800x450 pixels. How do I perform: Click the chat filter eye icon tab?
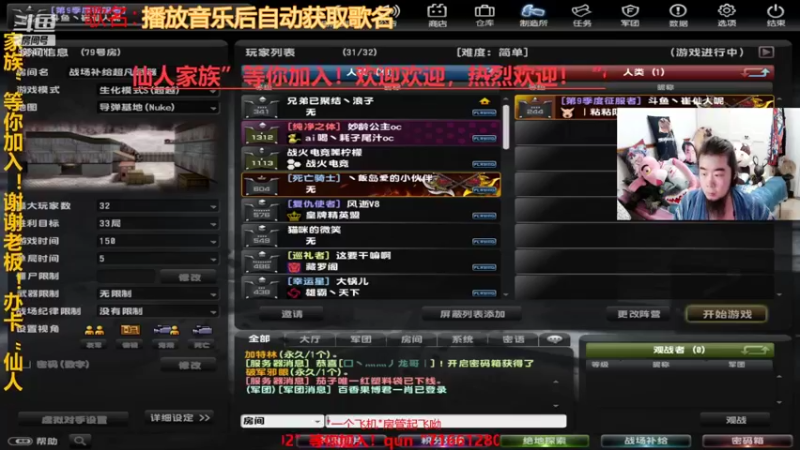click(x=555, y=339)
